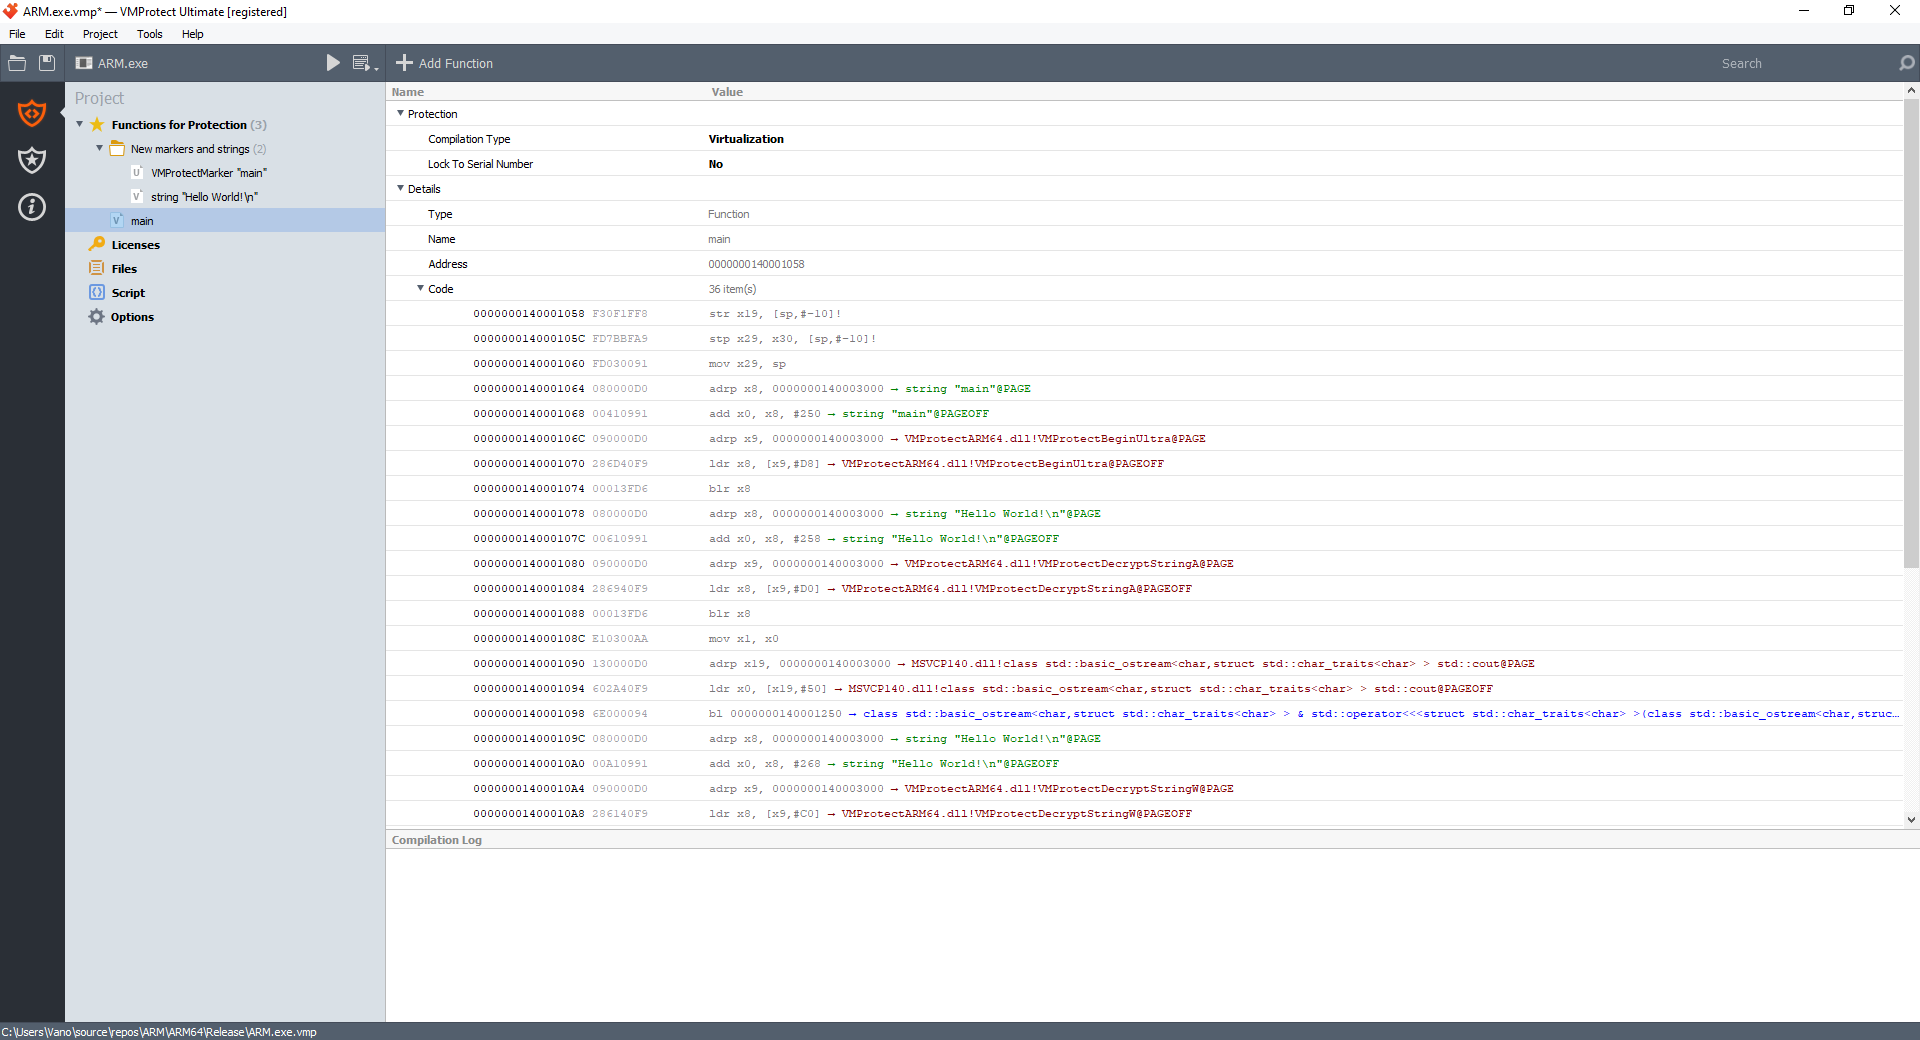Viewport: 1920px width, 1040px height.
Task: Click the status bar file path
Action: click(159, 1032)
